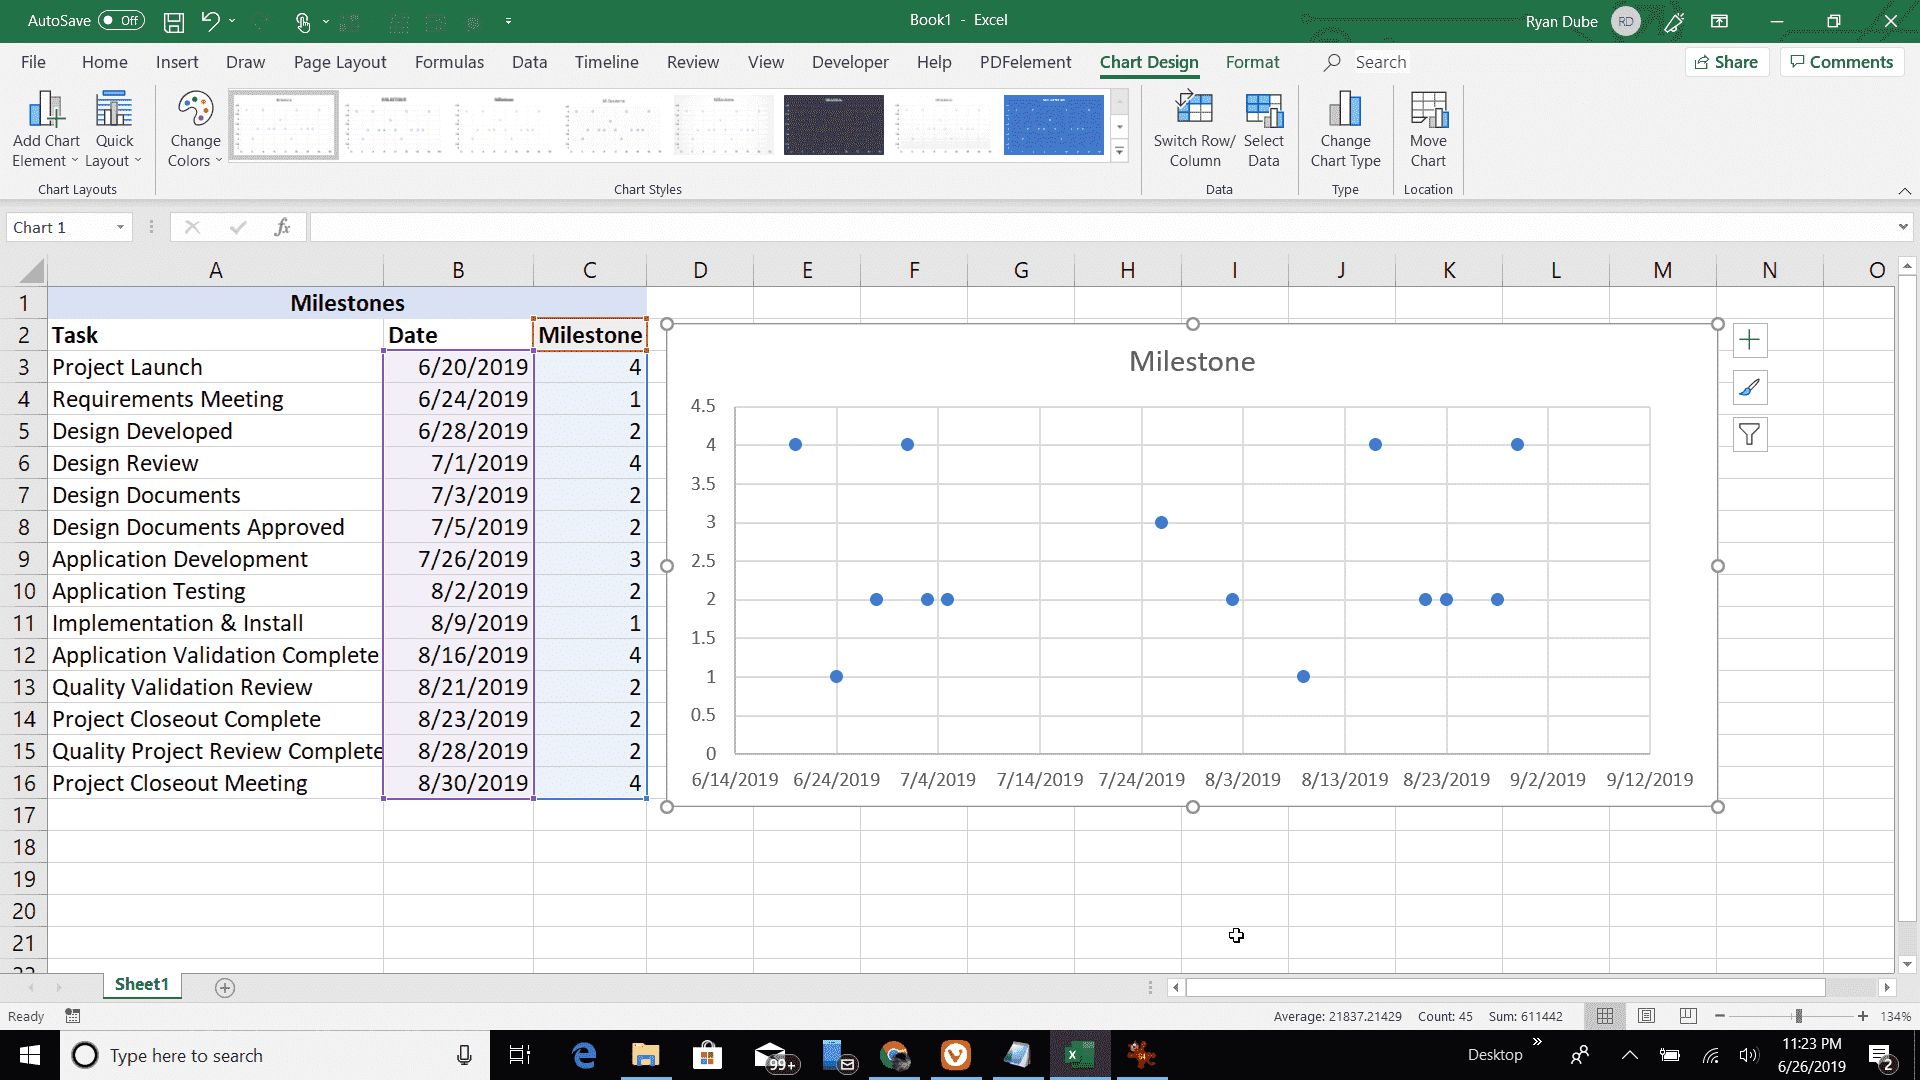Open the Format ribbon tab
The width and height of the screenshot is (1920, 1080).
[x=1252, y=62]
